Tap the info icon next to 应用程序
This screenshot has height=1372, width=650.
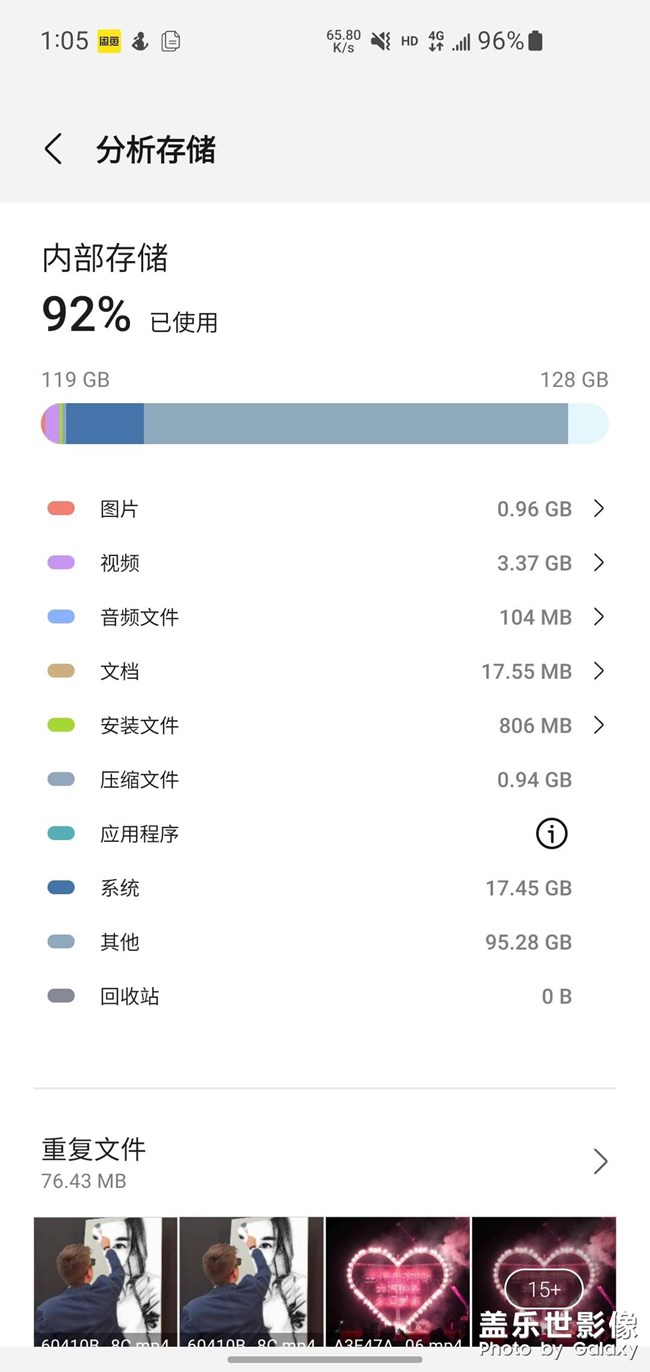coord(550,833)
